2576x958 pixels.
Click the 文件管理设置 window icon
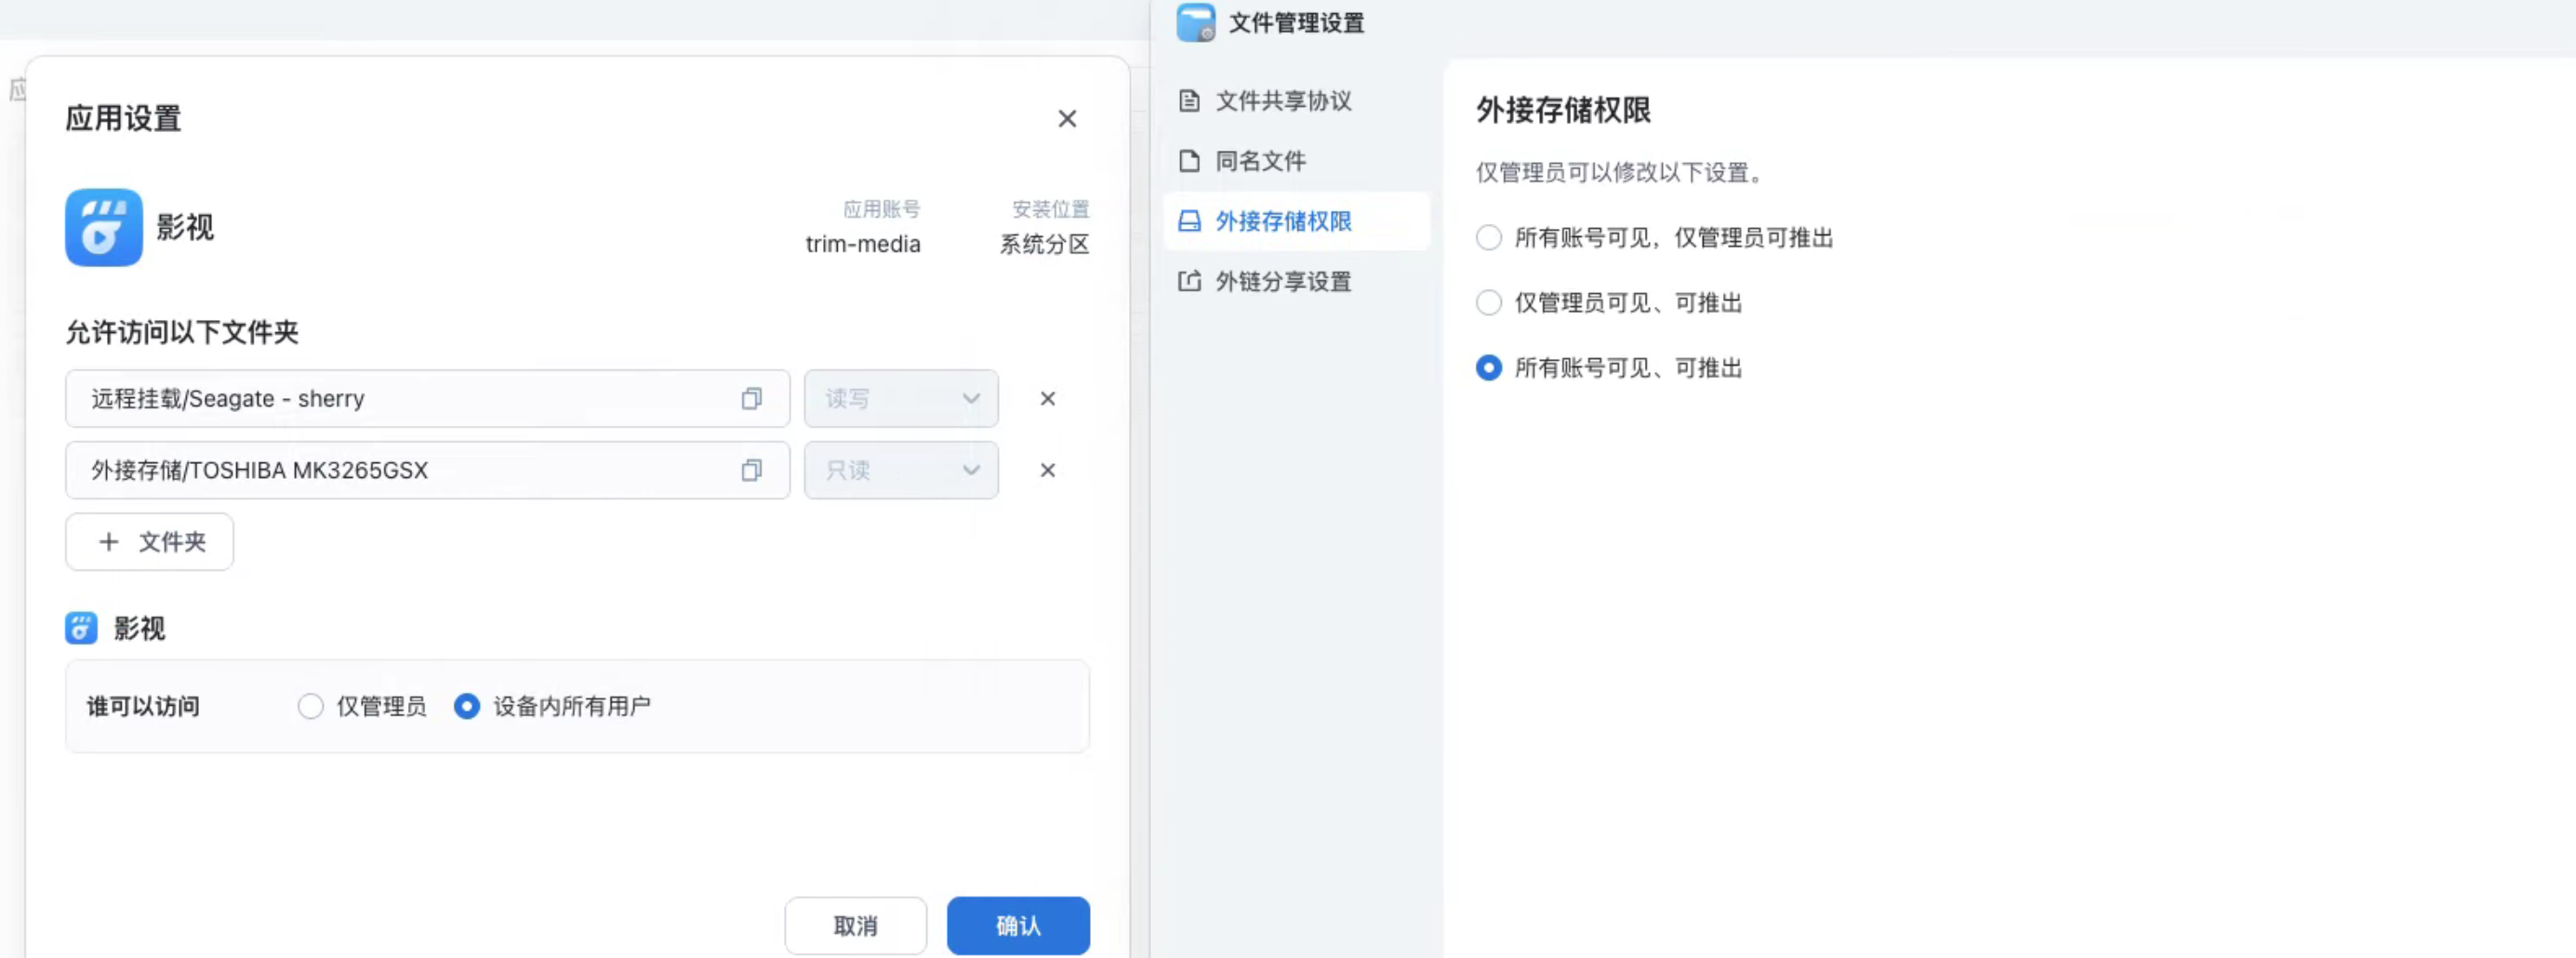coord(1196,22)
